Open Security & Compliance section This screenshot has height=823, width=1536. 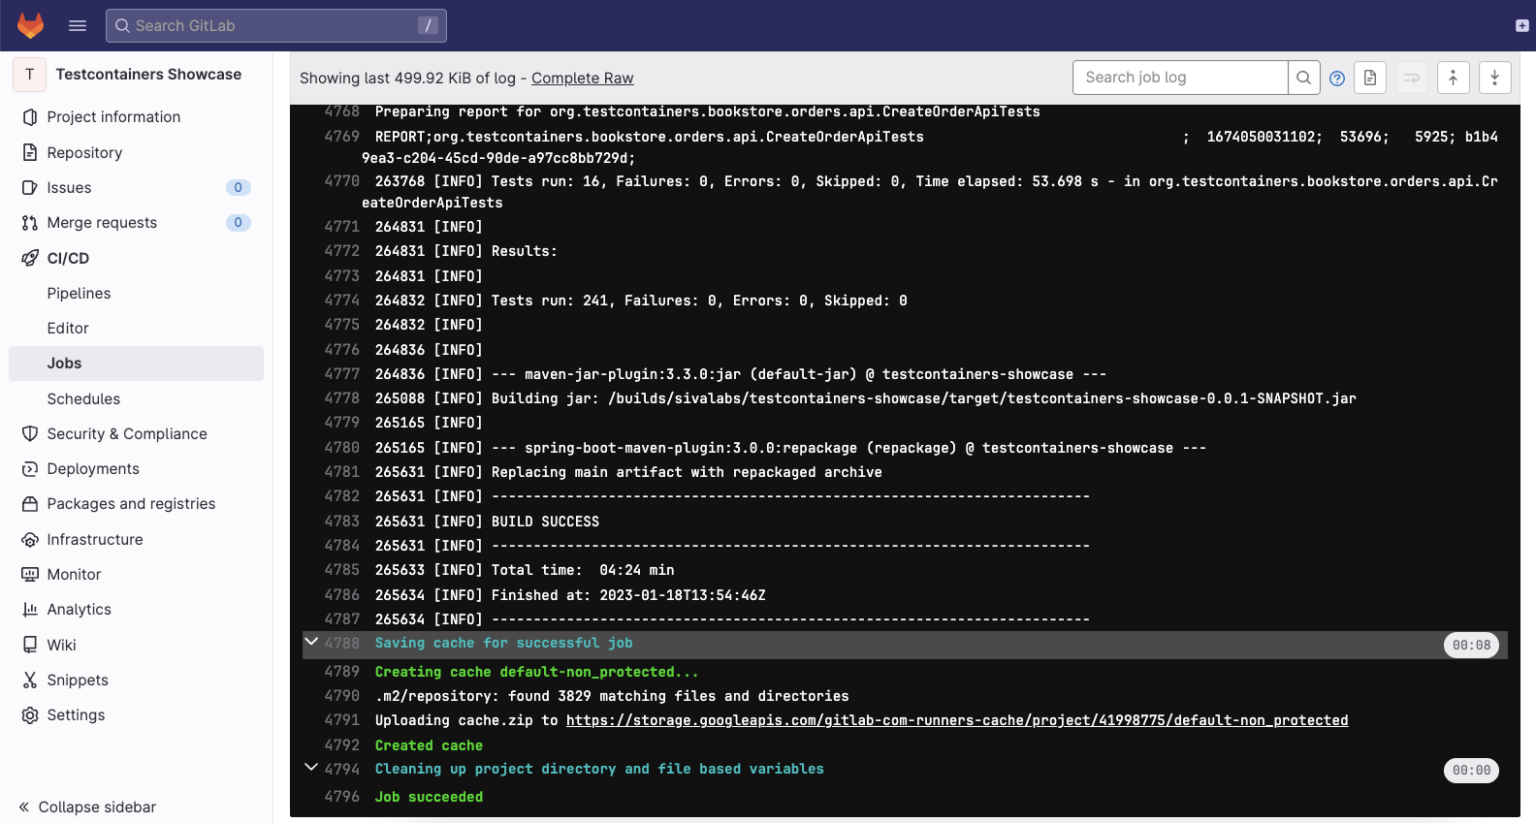coord(127,434)
